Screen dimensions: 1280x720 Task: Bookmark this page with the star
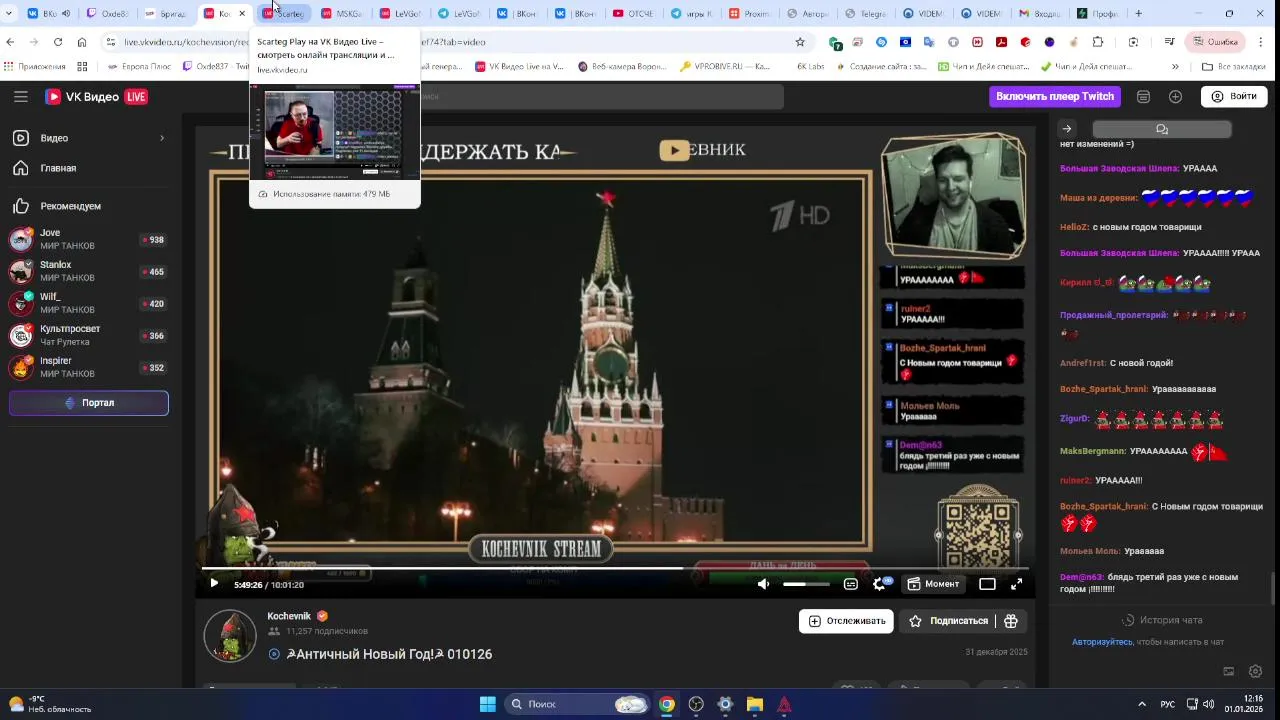point(800,42)
